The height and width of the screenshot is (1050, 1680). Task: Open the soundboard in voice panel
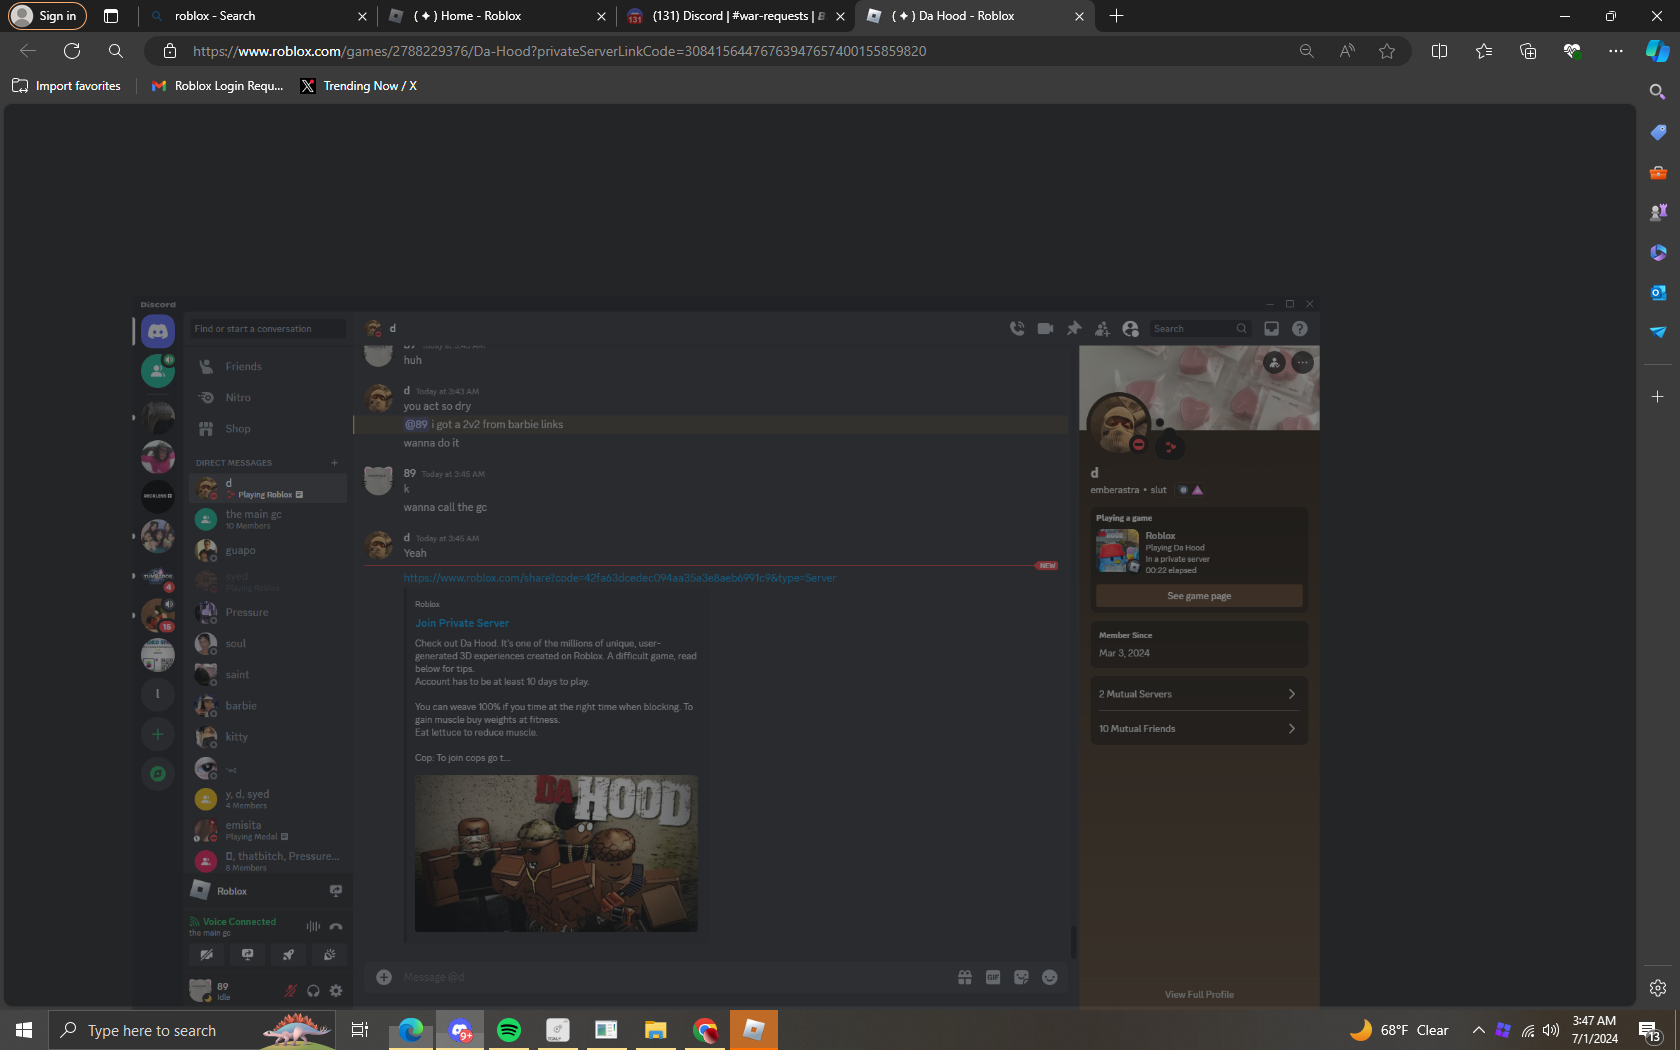329,955
